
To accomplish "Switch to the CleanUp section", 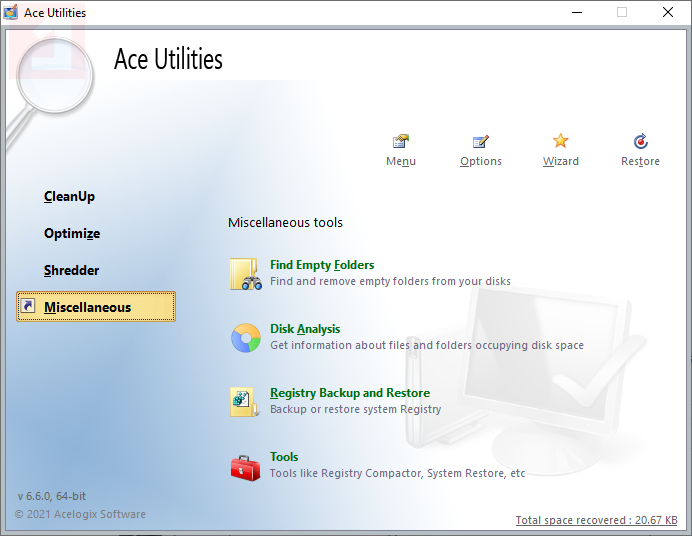I will [69, 196].
